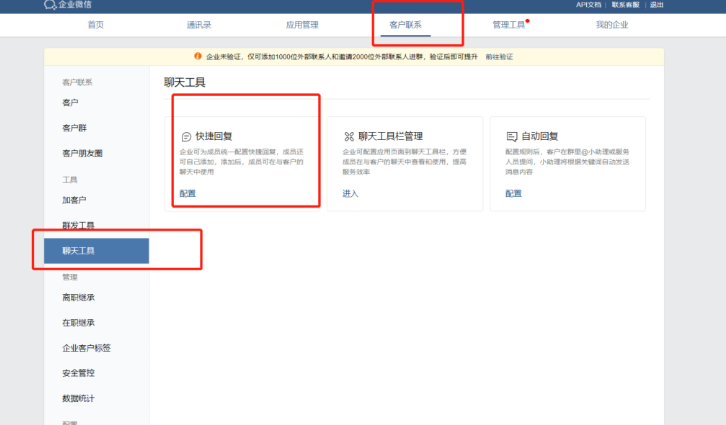Select 客户群 in the sidebar

75,128
